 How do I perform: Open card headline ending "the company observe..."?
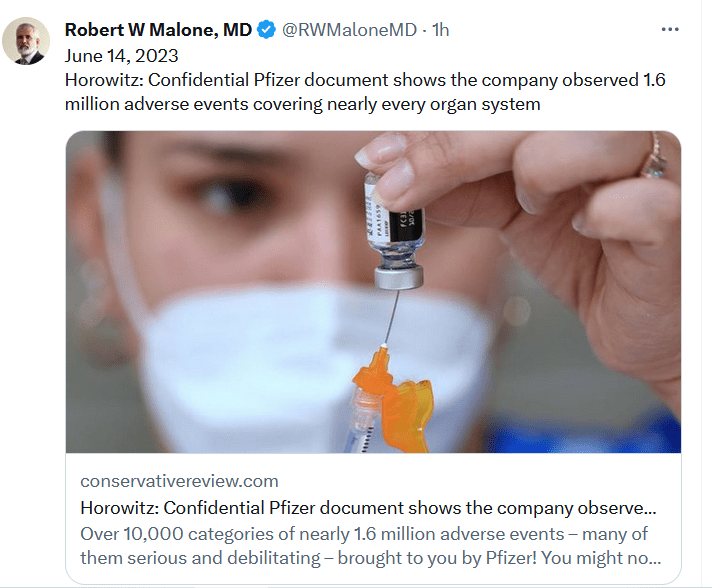click(368, 506)
